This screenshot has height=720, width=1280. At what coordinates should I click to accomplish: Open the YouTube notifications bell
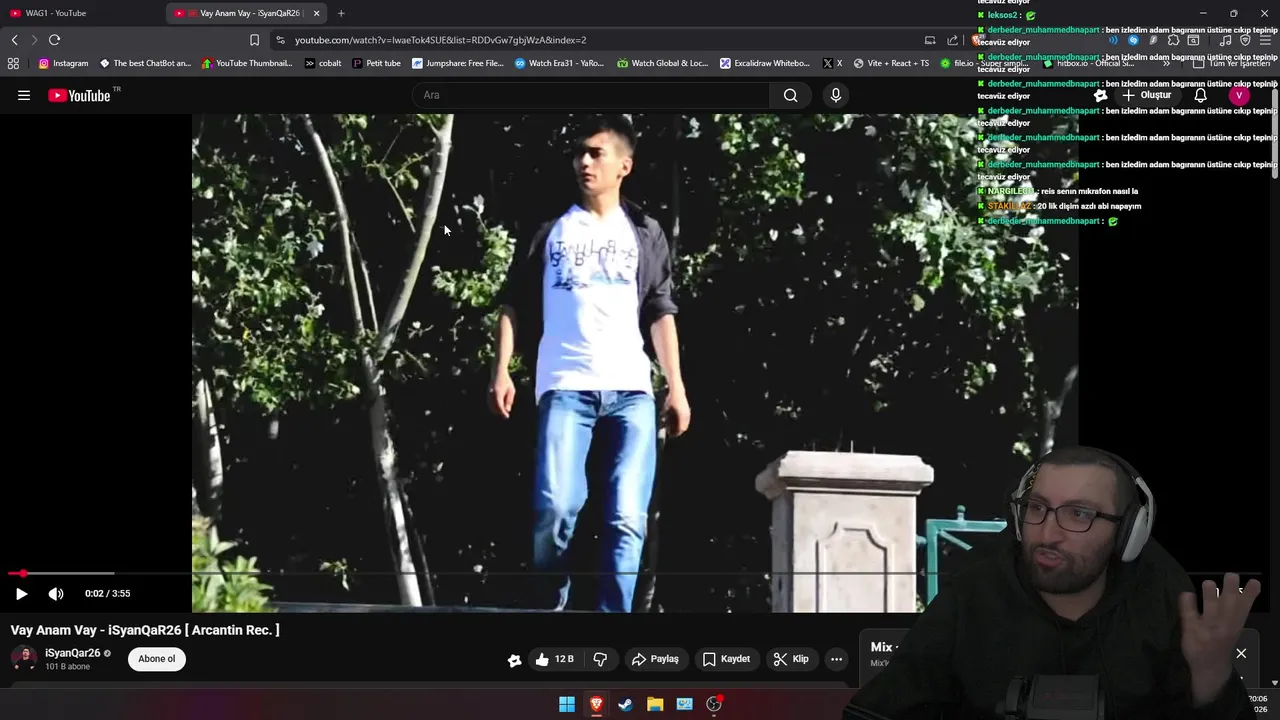coord(1200,95)
